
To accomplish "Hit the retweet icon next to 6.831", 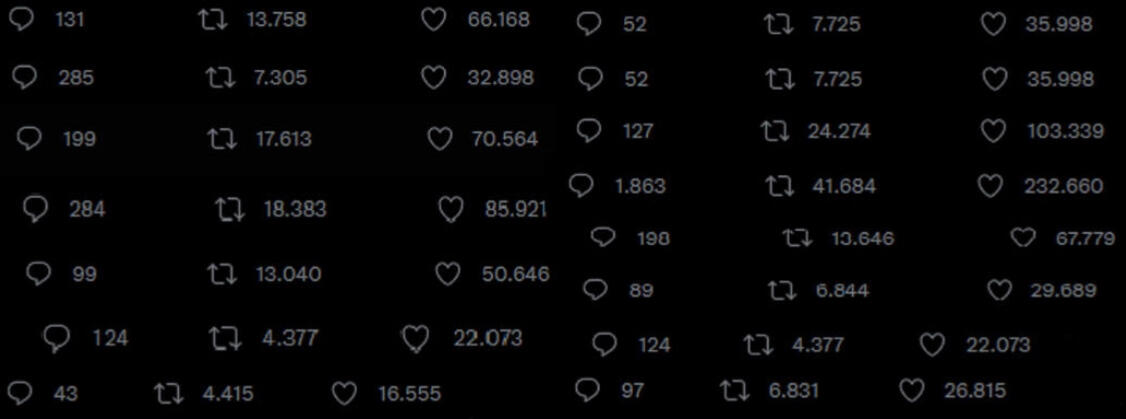I will [x=735, y=390].
